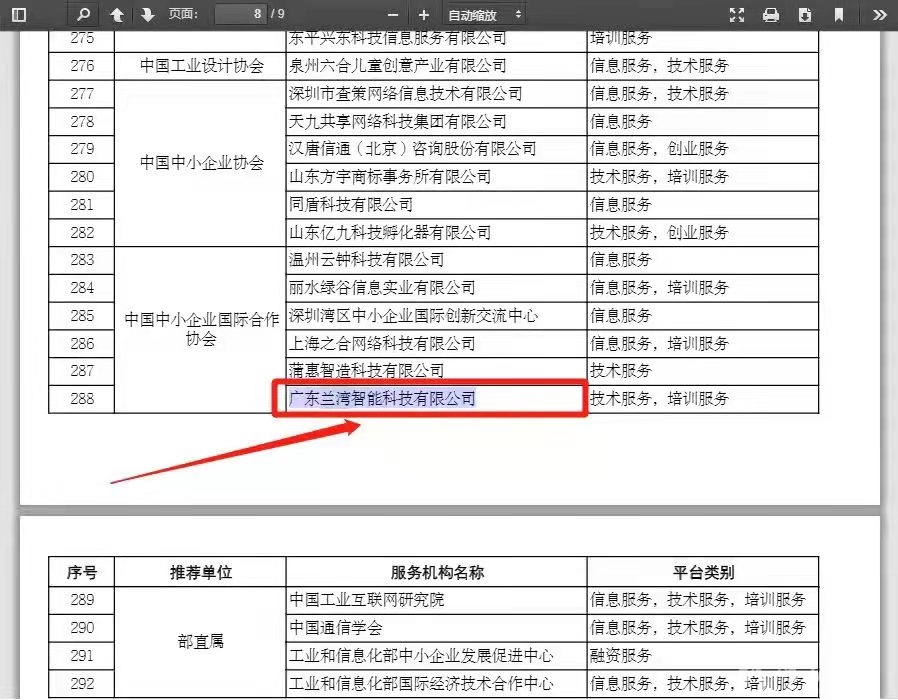This screenshot has width=898, height=700.
Task: Click the 推荐单位 column header
Action: (x=200, y=572)
